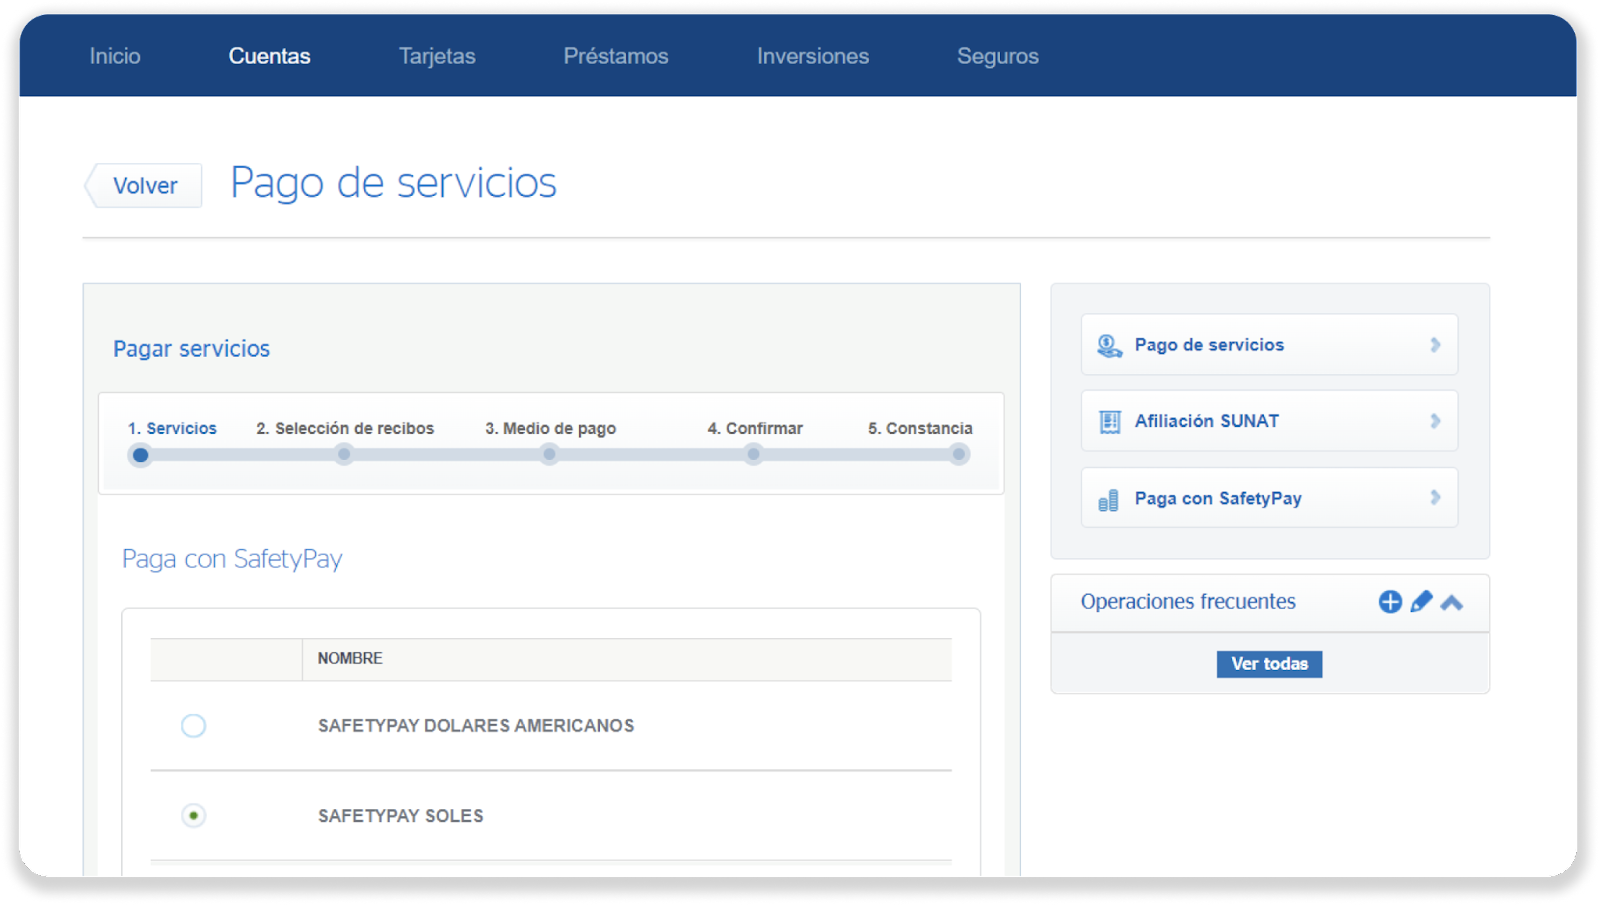Select SafetyPay Dolares Americanos radio button
The image size is (1600, 905).
tap(193, 726)
